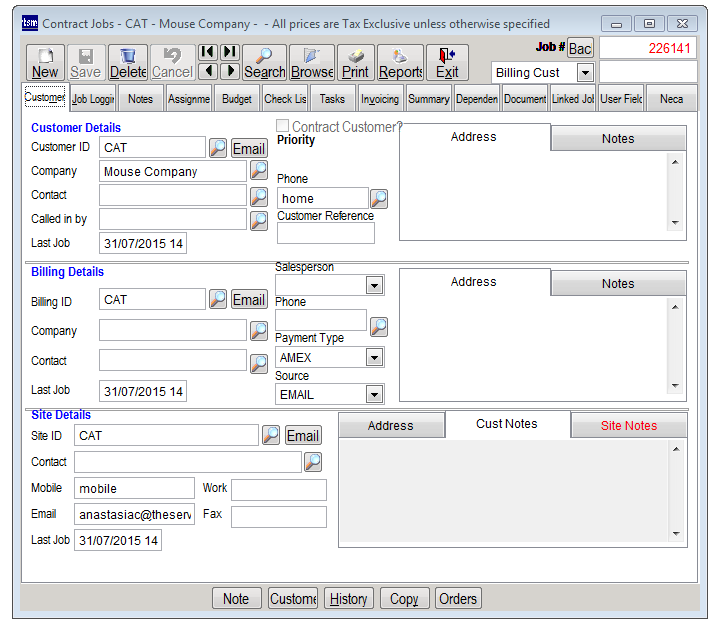
Task: Click lookup icon beside Site ID field
Action: [x=271, y=435]
